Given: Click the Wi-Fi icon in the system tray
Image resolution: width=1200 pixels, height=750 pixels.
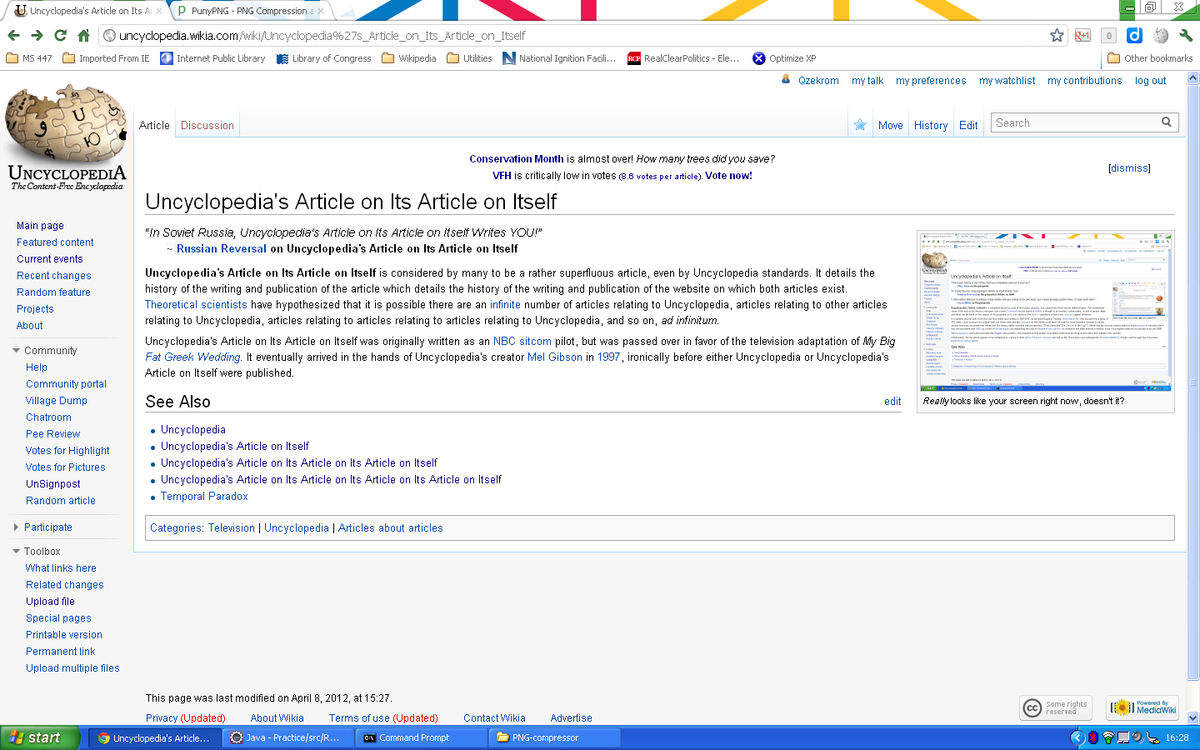Looking at the screenshot, I should coord(1108,738).
